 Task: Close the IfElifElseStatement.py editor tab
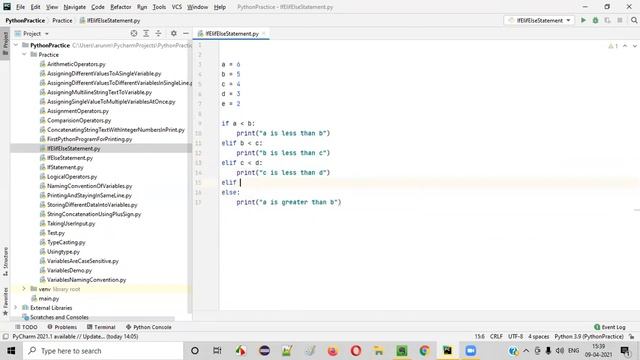pyautogui.click(x=264, y=33)
